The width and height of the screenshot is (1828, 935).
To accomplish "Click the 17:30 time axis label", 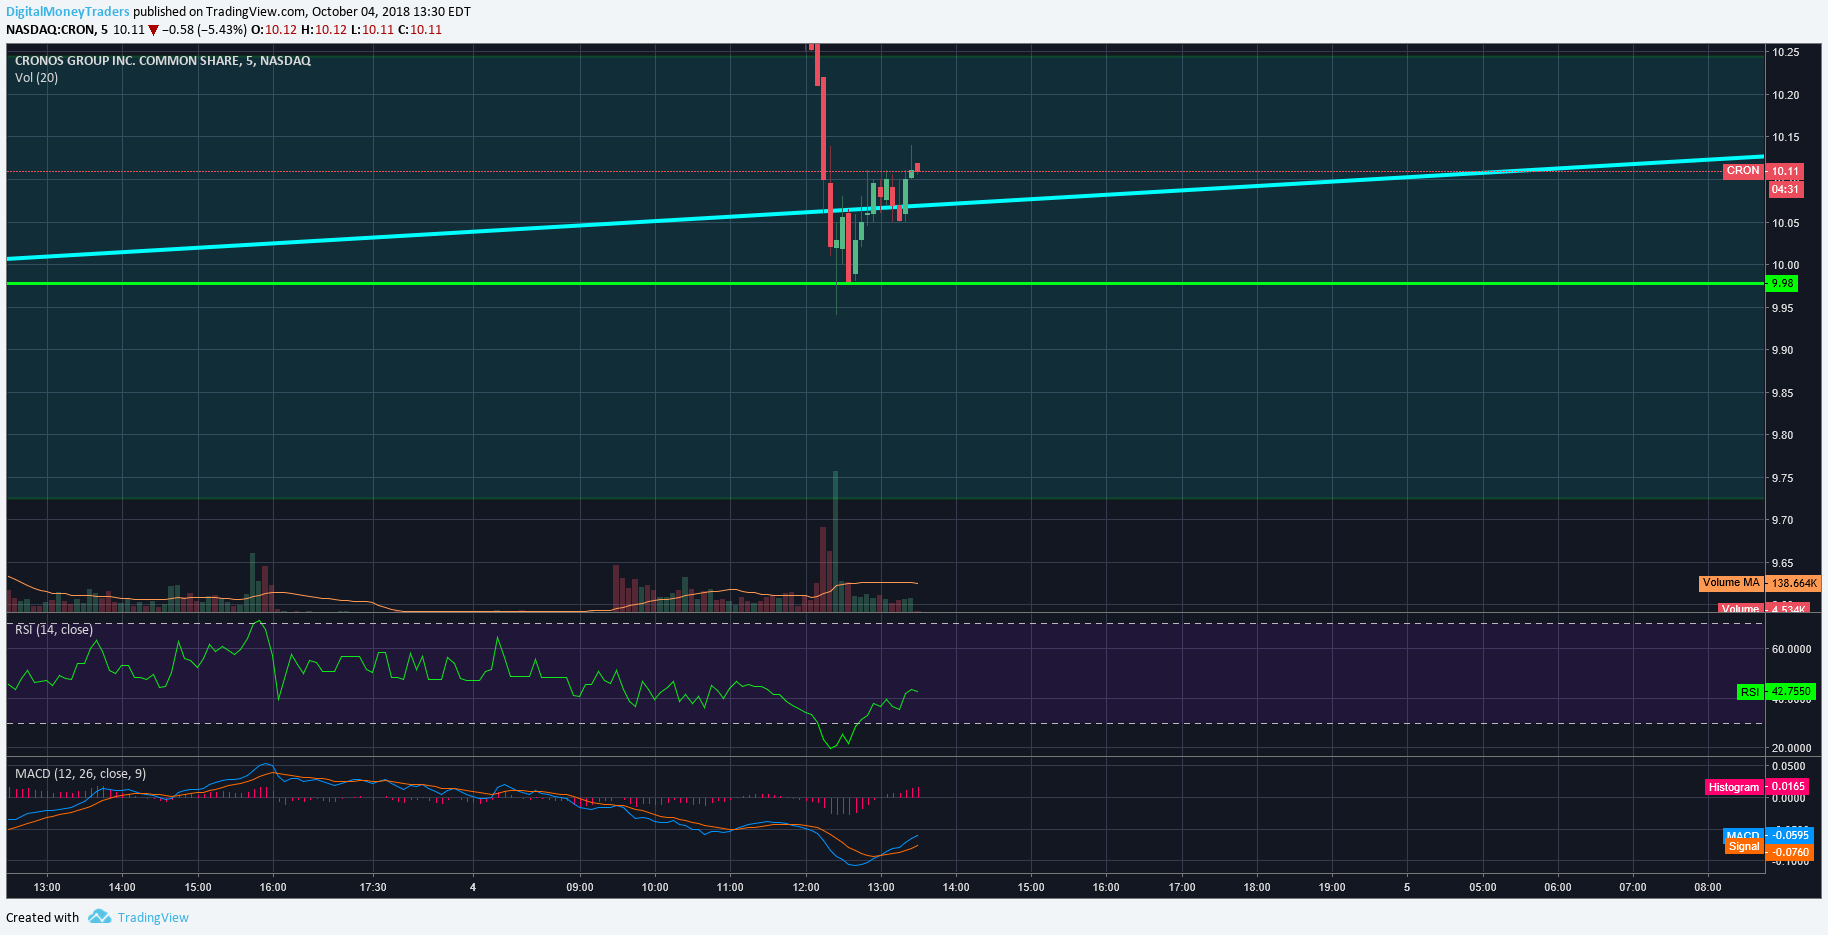I will point(373,888).
